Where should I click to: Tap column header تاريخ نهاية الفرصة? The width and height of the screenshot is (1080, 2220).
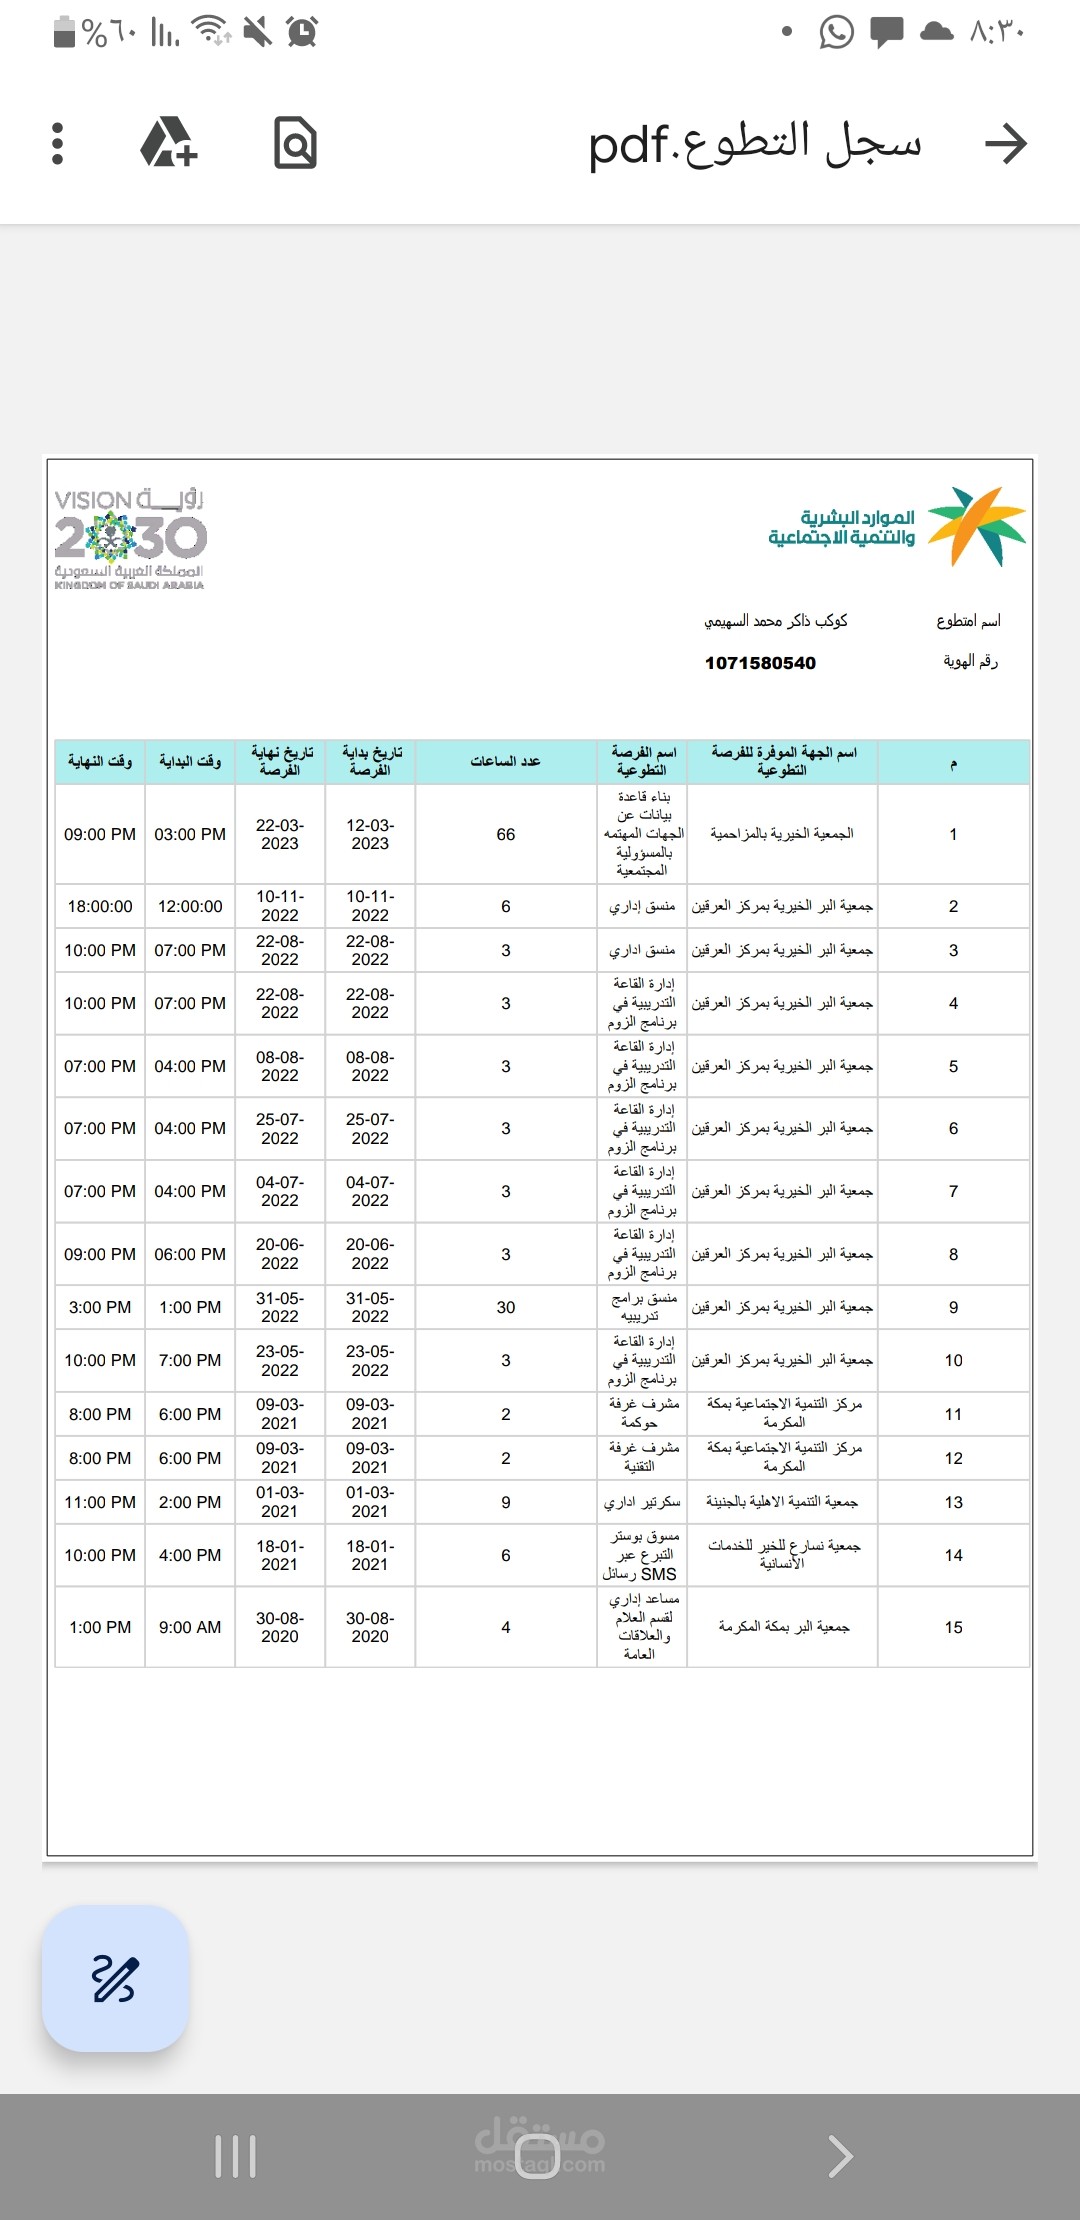pyautogui.click(x=280, y=761)
